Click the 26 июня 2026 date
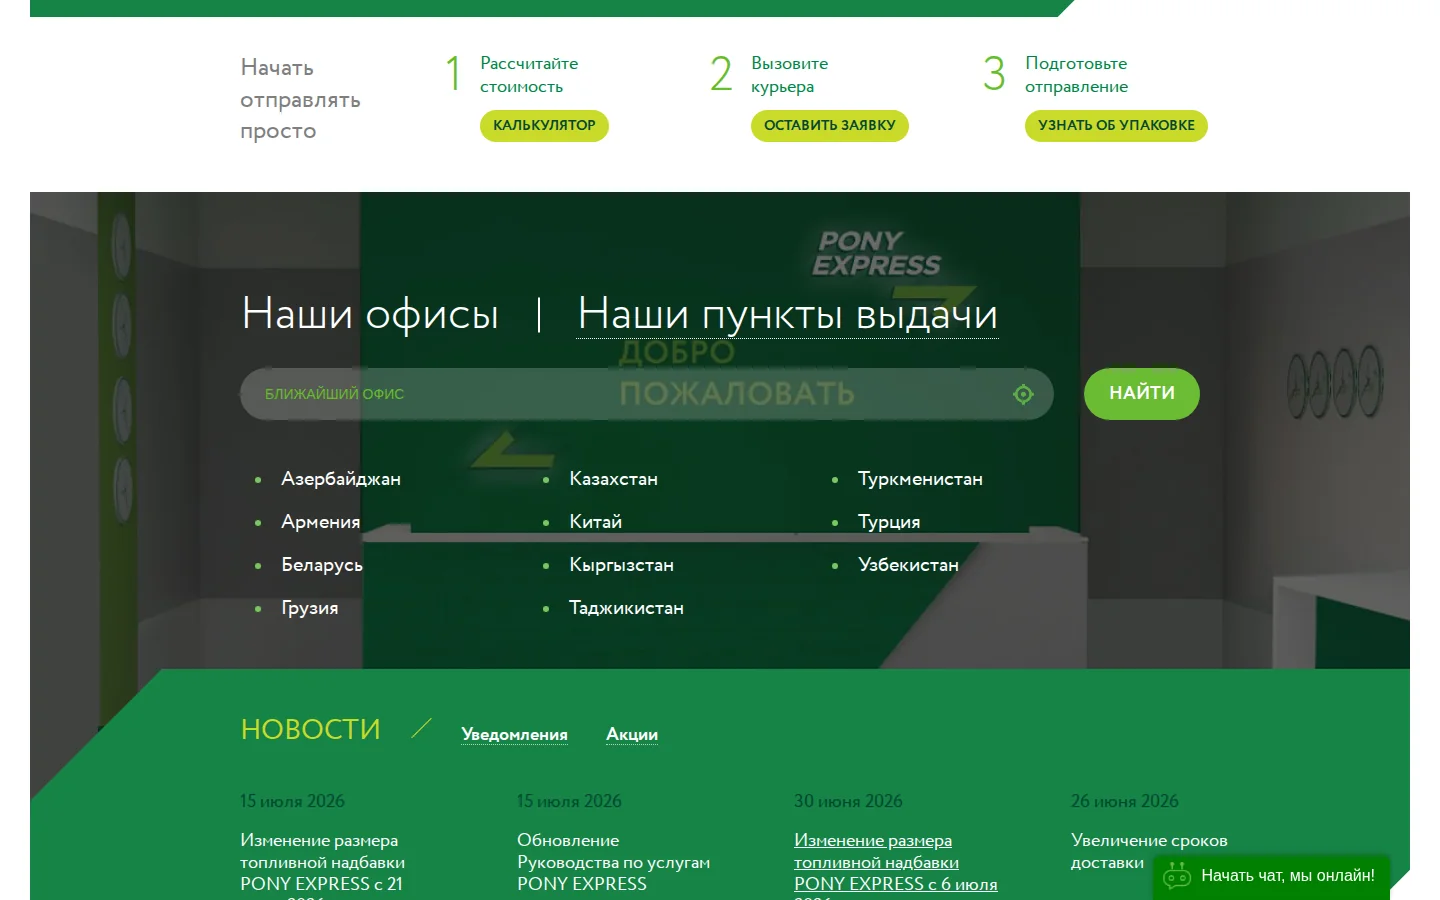 coord(1125,801)
